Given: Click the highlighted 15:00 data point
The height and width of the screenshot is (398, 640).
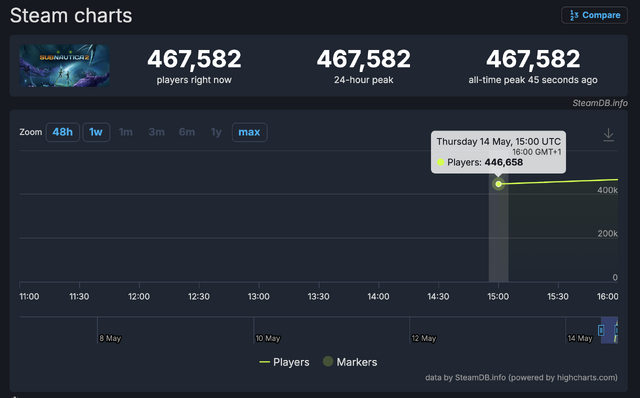Looking at the screenshot, I should click(498, 184).
